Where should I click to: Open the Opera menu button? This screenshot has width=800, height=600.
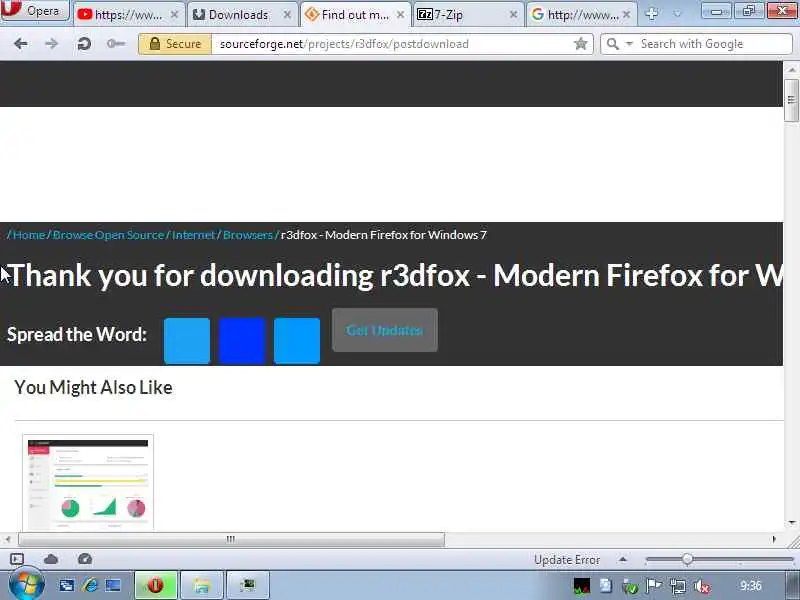[x=35, y=10]
